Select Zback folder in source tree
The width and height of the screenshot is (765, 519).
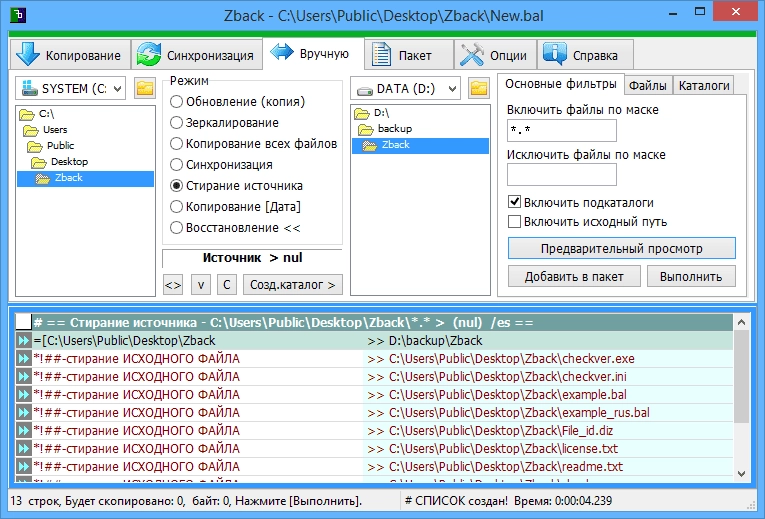(x=85, y=178)
